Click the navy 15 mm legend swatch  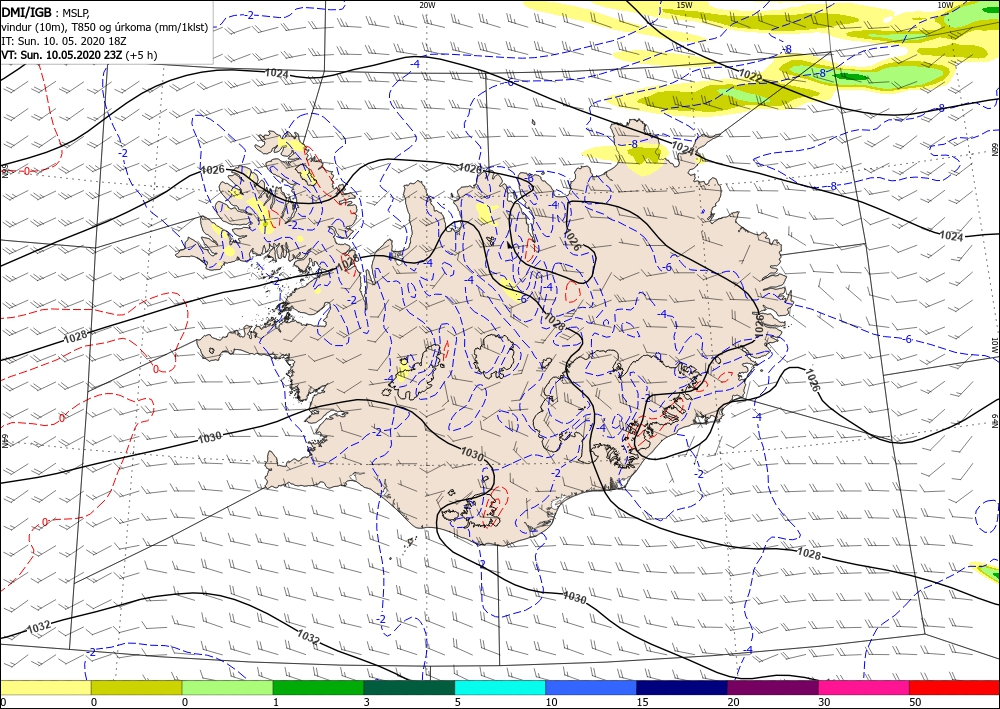(682, 687)
